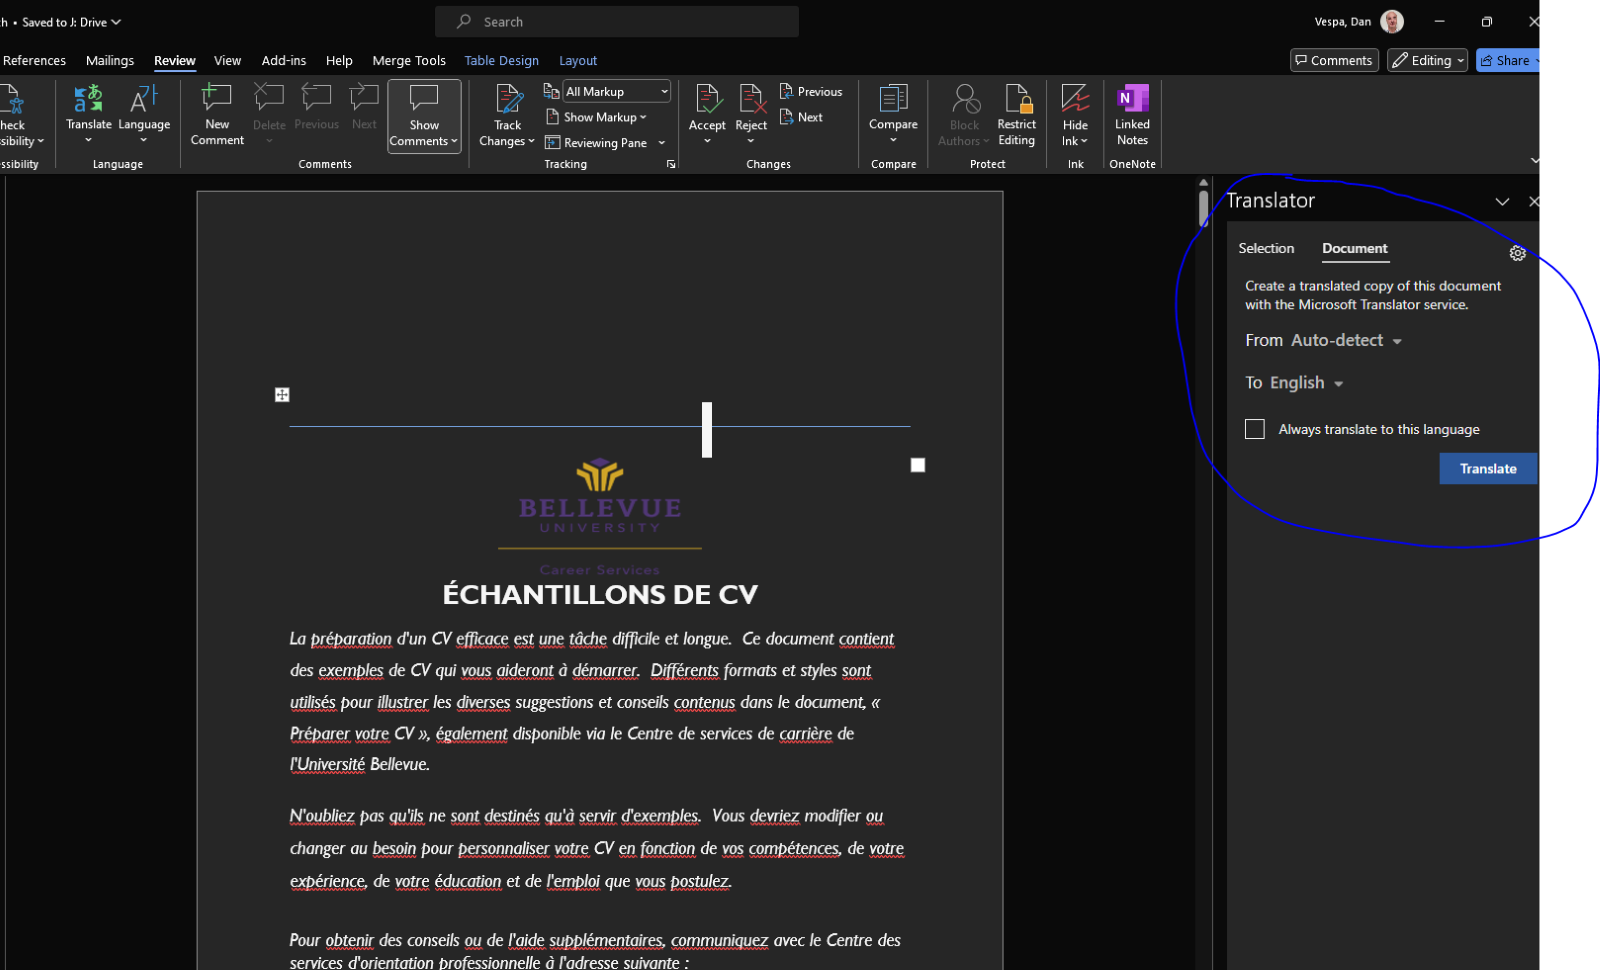Check Always translate to this language

[1254, 428]
